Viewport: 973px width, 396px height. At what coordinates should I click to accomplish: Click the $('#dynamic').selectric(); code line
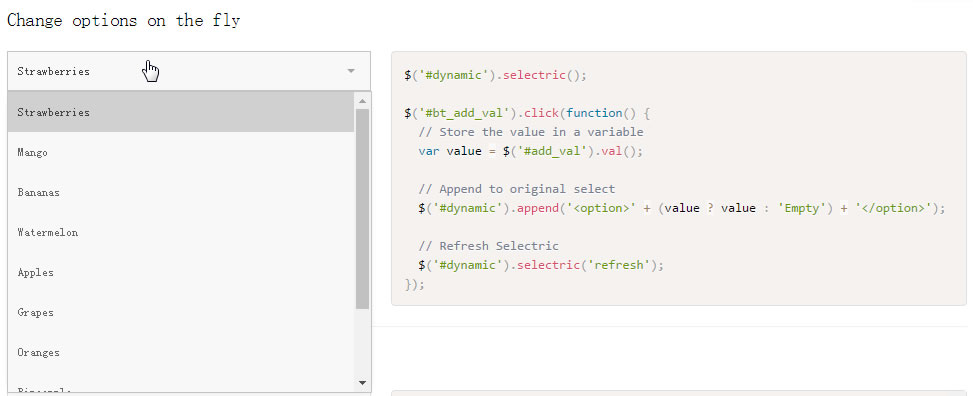pos(495,75)
